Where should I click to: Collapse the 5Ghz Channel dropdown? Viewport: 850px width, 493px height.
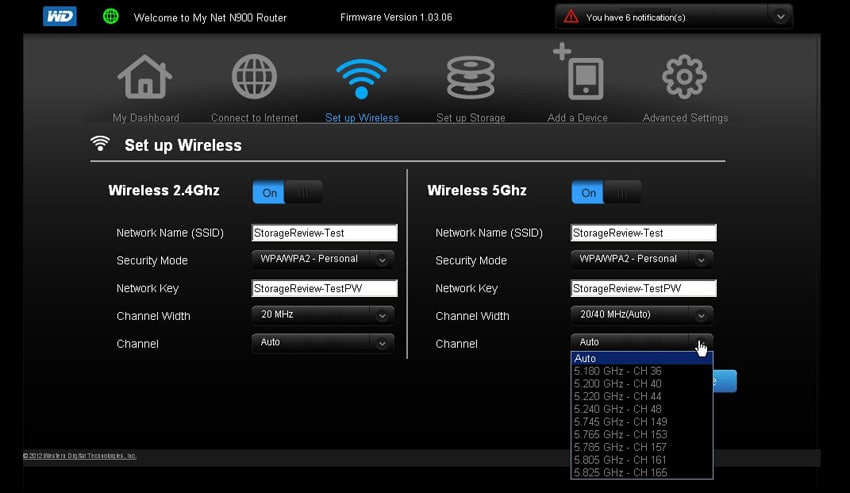pos(642,342)
